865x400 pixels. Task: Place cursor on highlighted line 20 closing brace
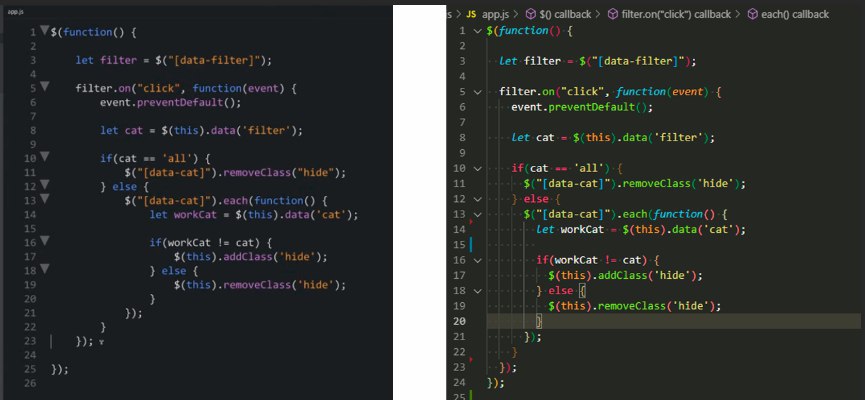(539, 321)
